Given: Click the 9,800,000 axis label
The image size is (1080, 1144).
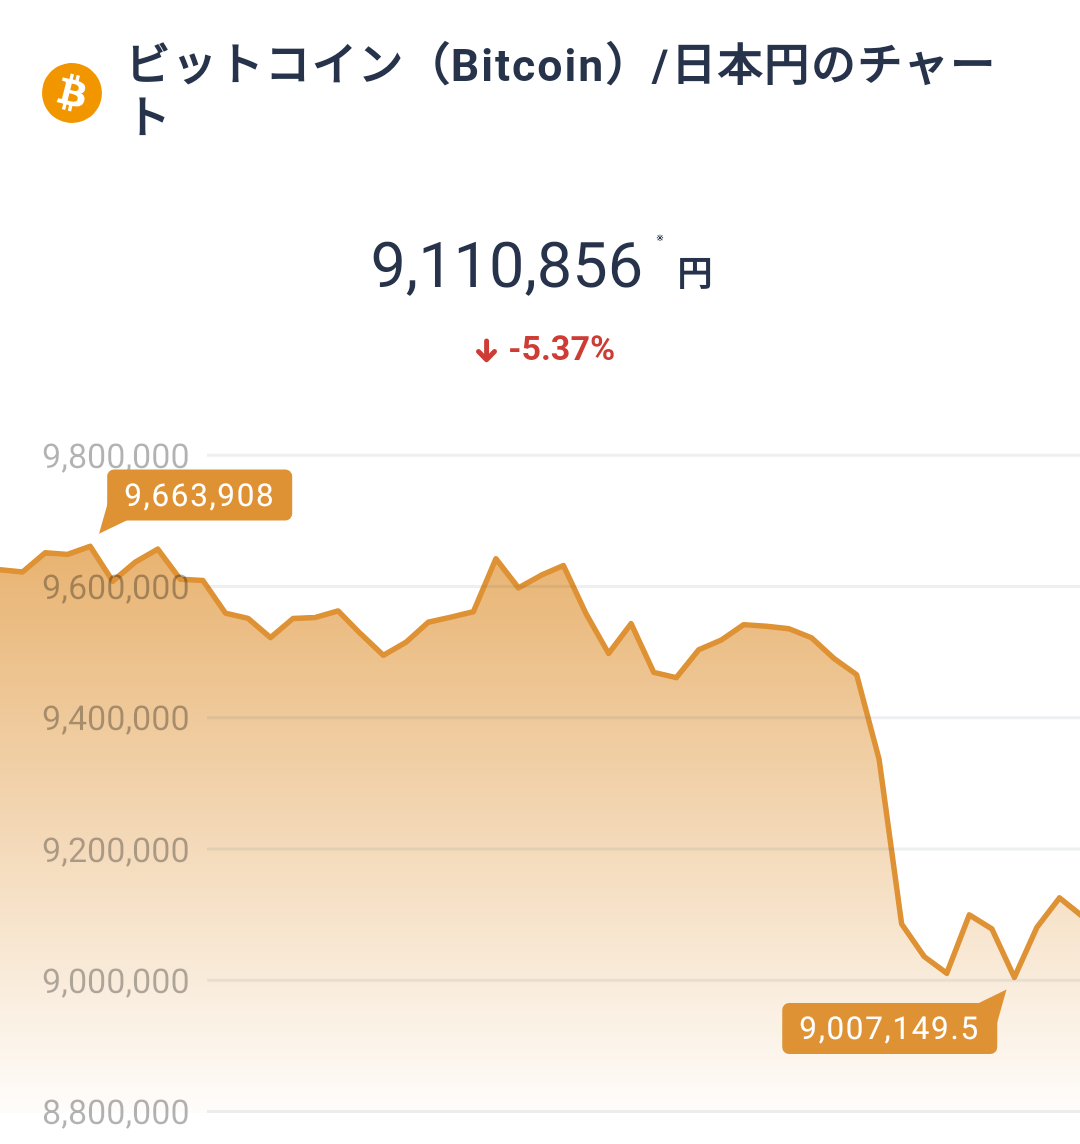Looking at the screenshot, I should pyautogui.click(x=116, y=457).
